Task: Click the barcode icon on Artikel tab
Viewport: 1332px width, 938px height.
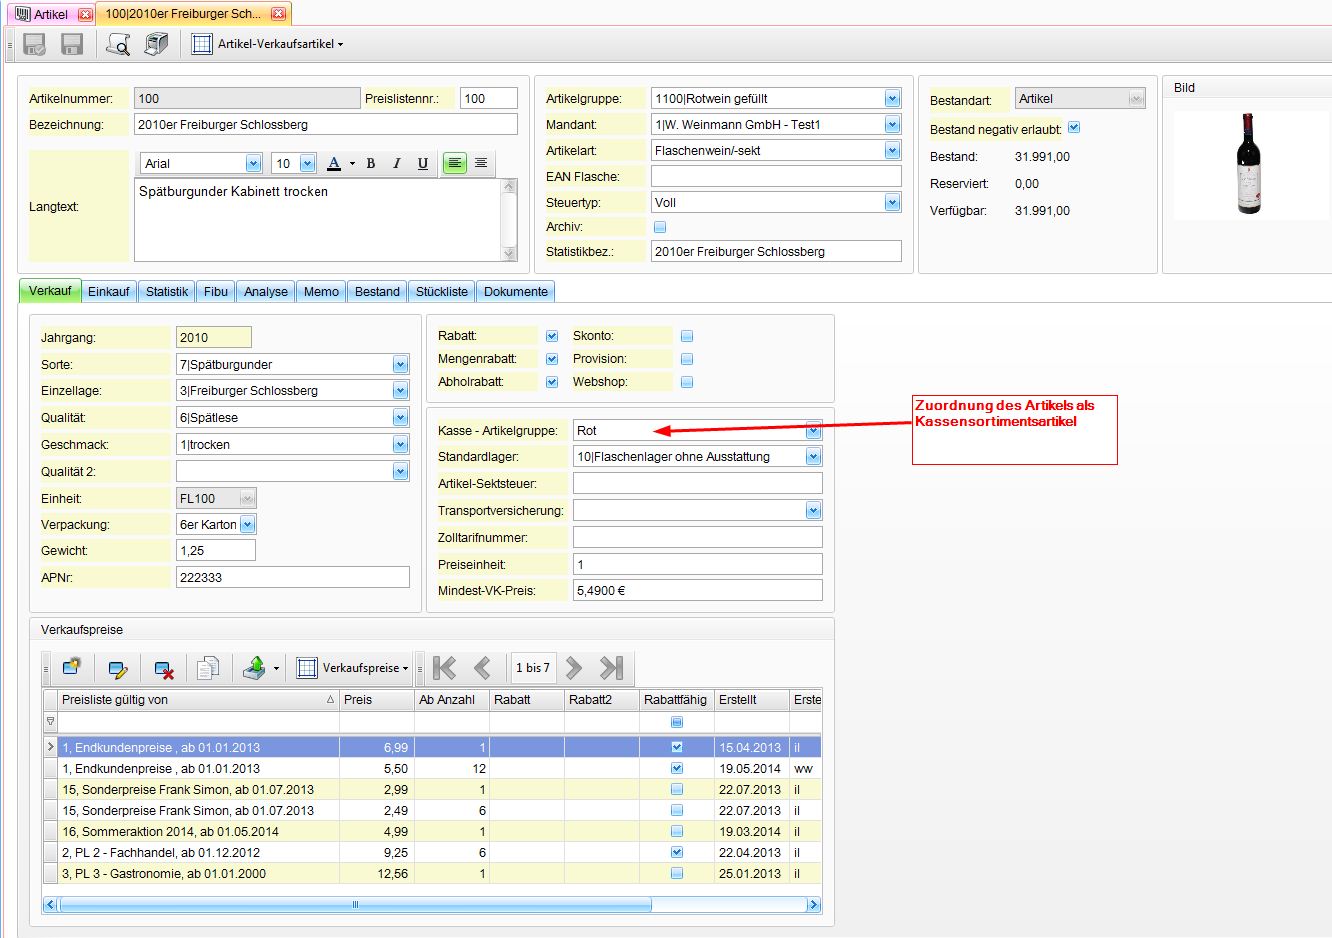Action: click(x=23, y=14)
